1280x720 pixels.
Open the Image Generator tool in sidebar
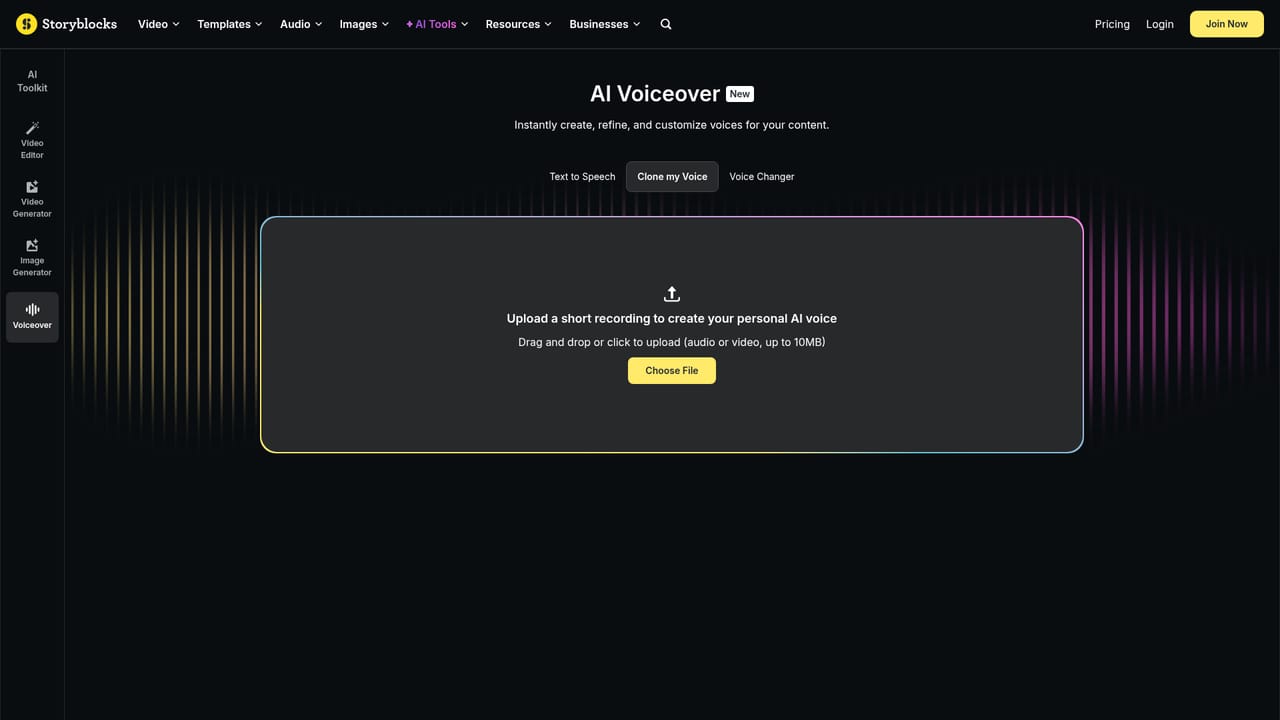[x=32, y=258]
